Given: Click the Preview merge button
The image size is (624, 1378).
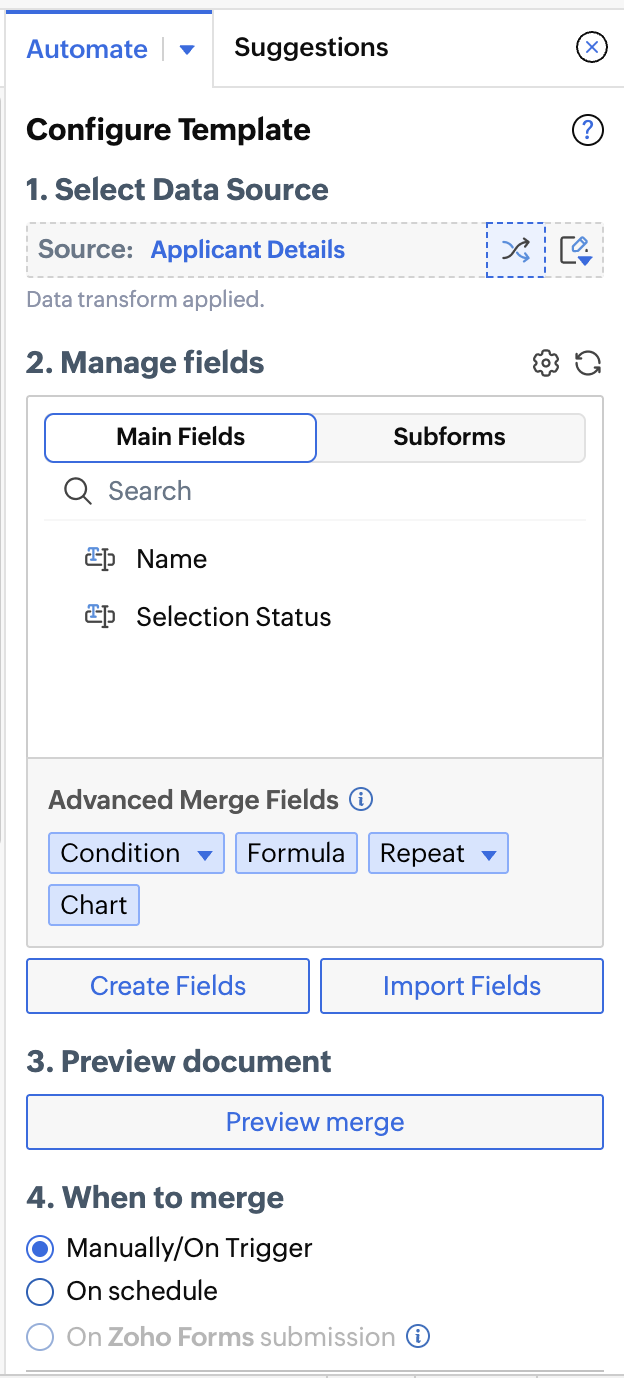Looking at the screenshot, I should [x=315, y=1122].
